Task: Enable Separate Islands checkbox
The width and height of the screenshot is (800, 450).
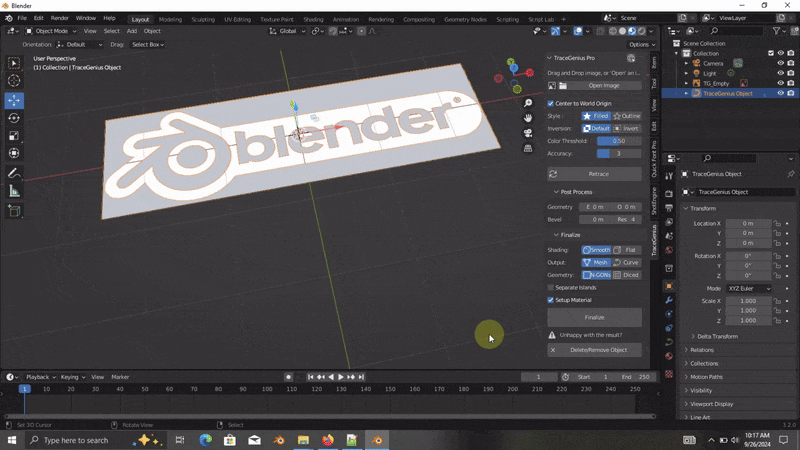Action: tap(551, 288)
